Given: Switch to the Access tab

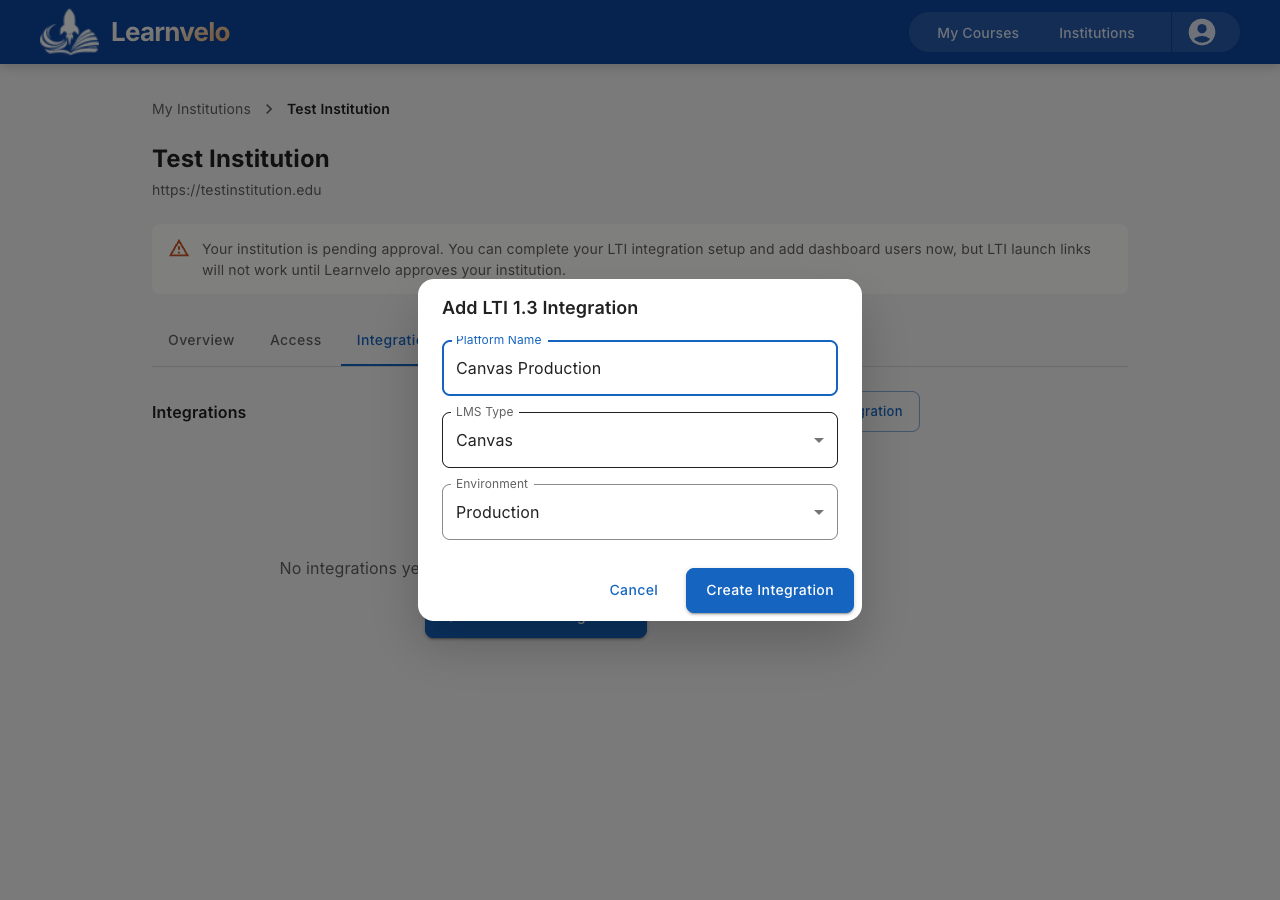Looking at the screenshot, I should pos(295,340).
